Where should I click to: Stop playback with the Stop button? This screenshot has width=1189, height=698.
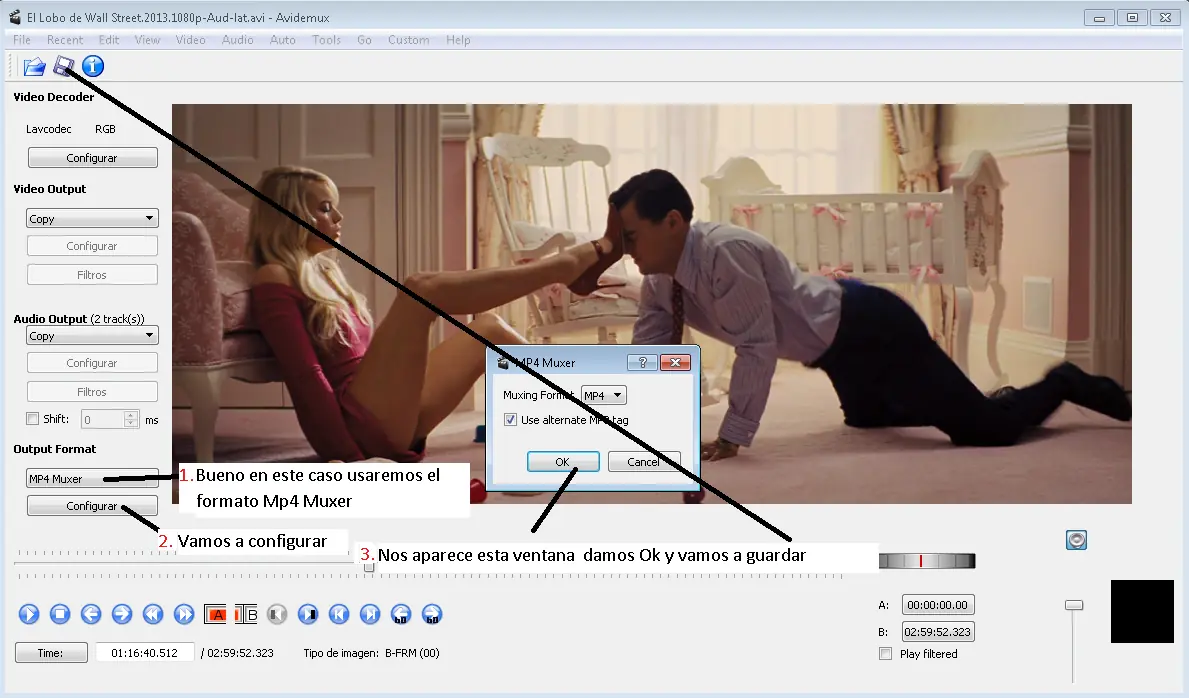point(60,614)
